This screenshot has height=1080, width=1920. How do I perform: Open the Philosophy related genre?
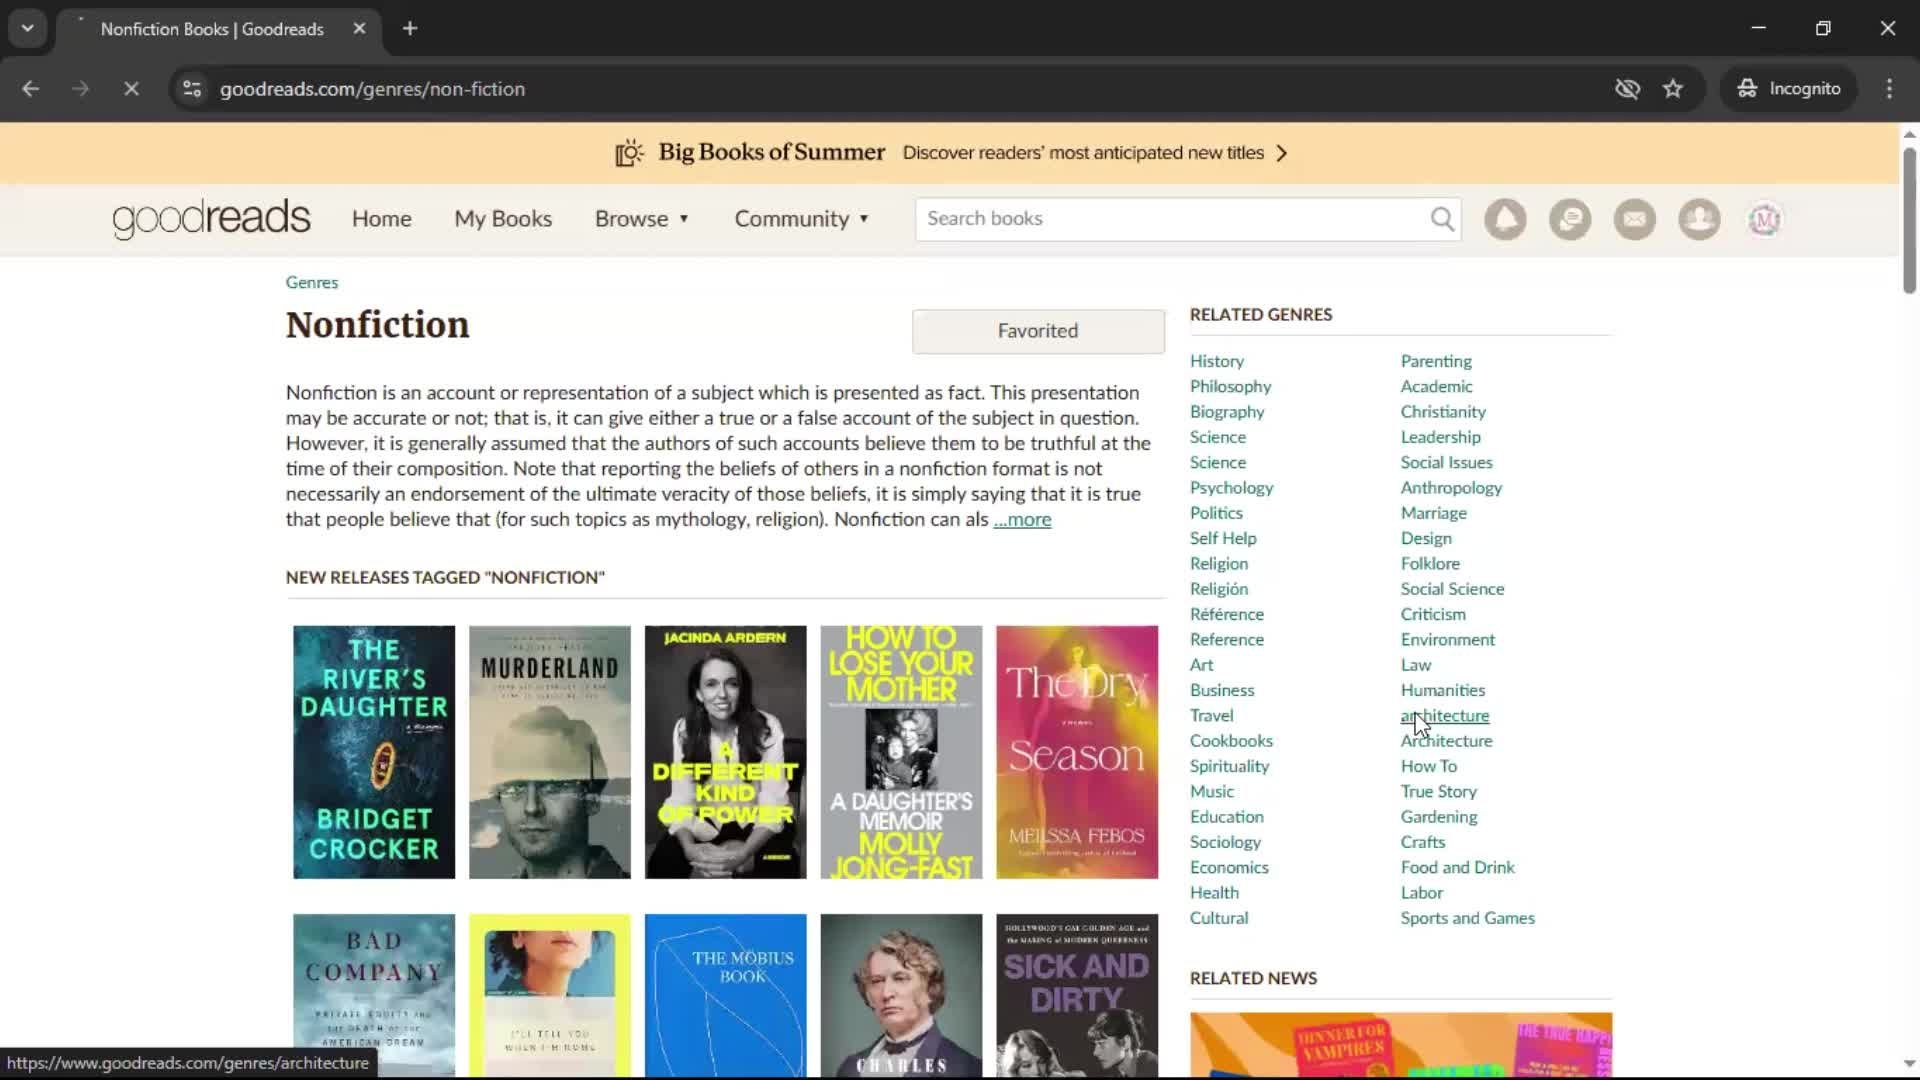(1230, 386)
